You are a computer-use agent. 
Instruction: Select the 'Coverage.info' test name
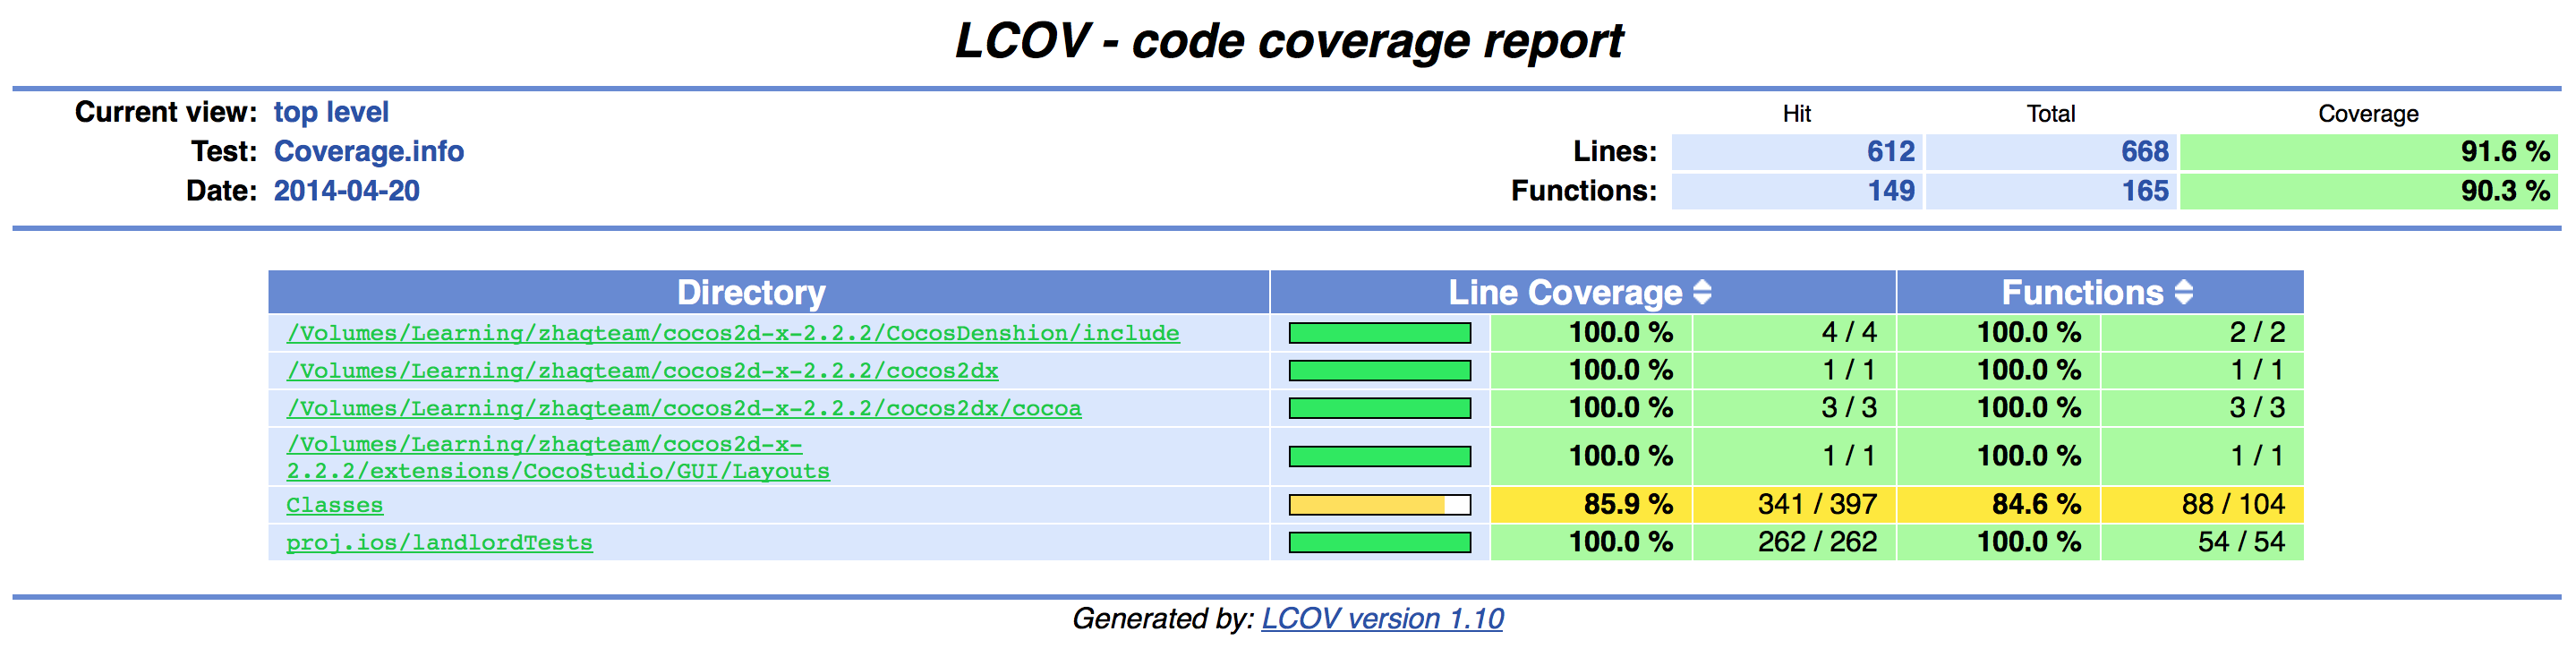point(369,151)
